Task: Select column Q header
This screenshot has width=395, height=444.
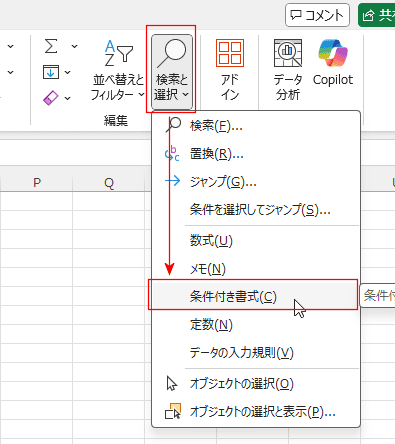Action: pos(109,183)
